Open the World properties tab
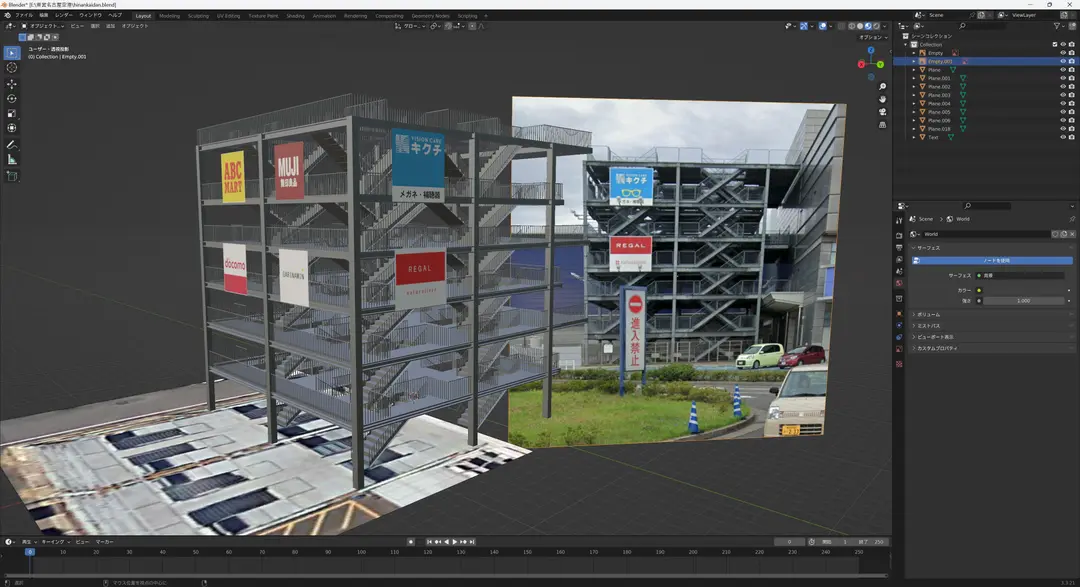This screenshot has width=1080, height=587. pyautogui.click(x=899, y=283)
